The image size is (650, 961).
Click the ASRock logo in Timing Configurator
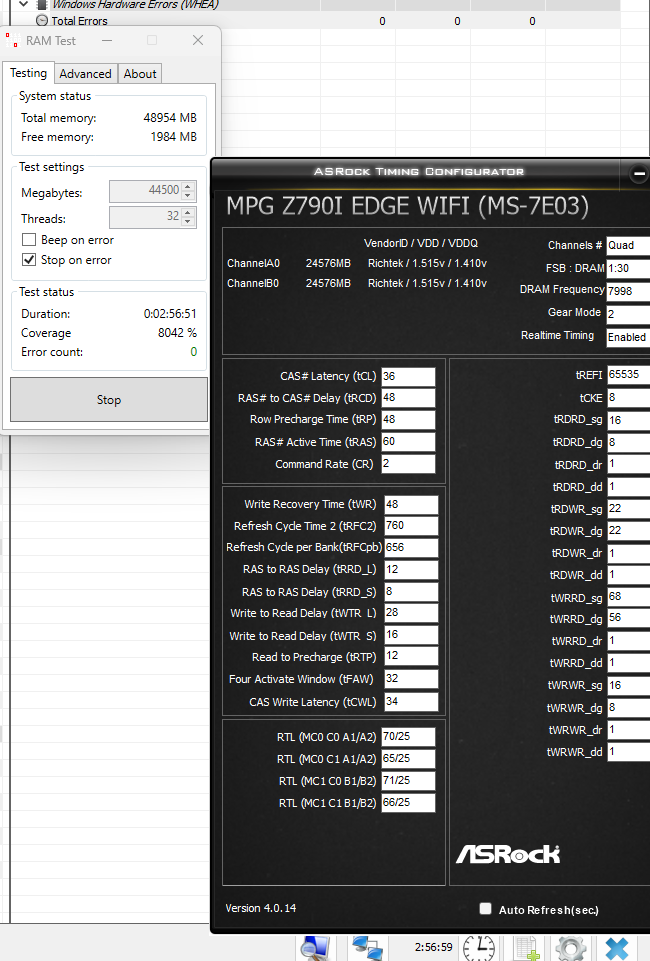508,854
